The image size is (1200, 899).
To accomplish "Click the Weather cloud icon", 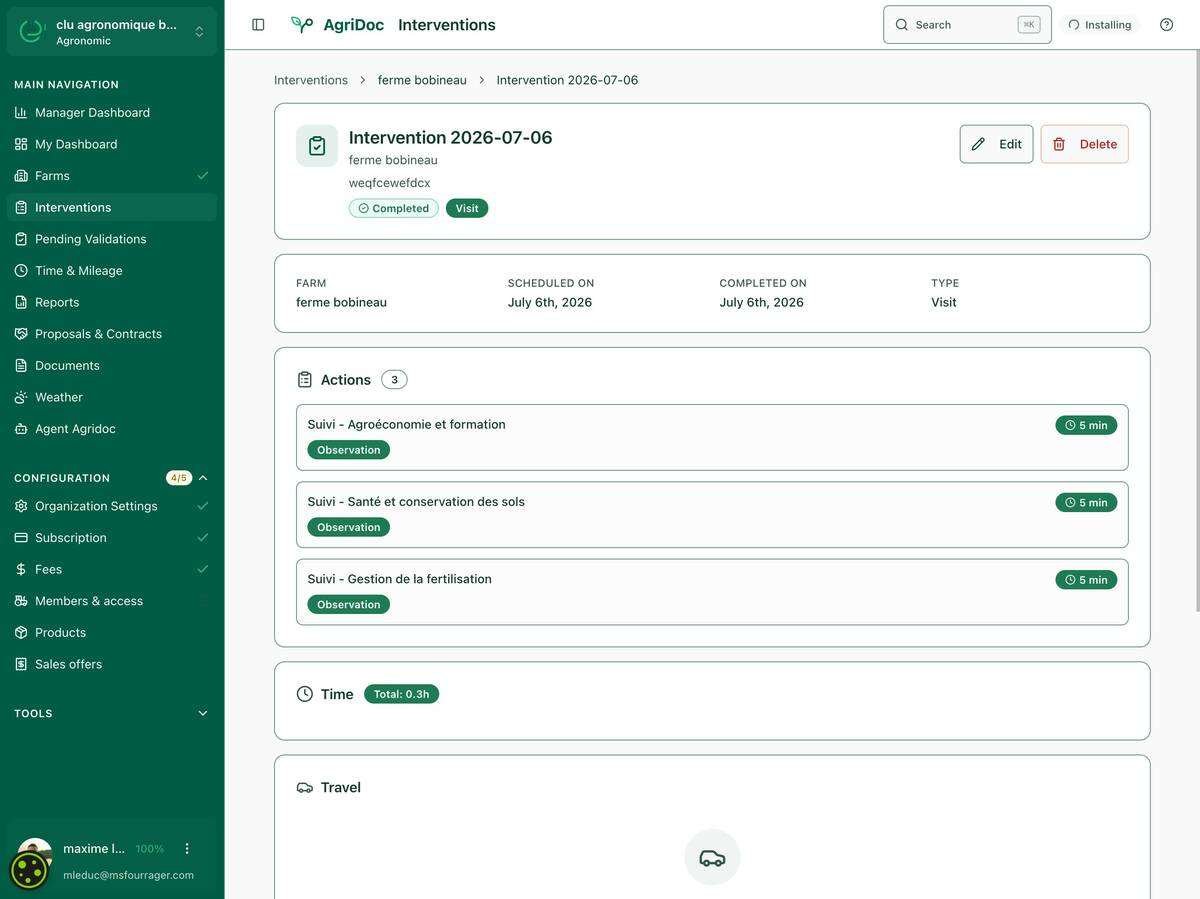I will [21, 397].
